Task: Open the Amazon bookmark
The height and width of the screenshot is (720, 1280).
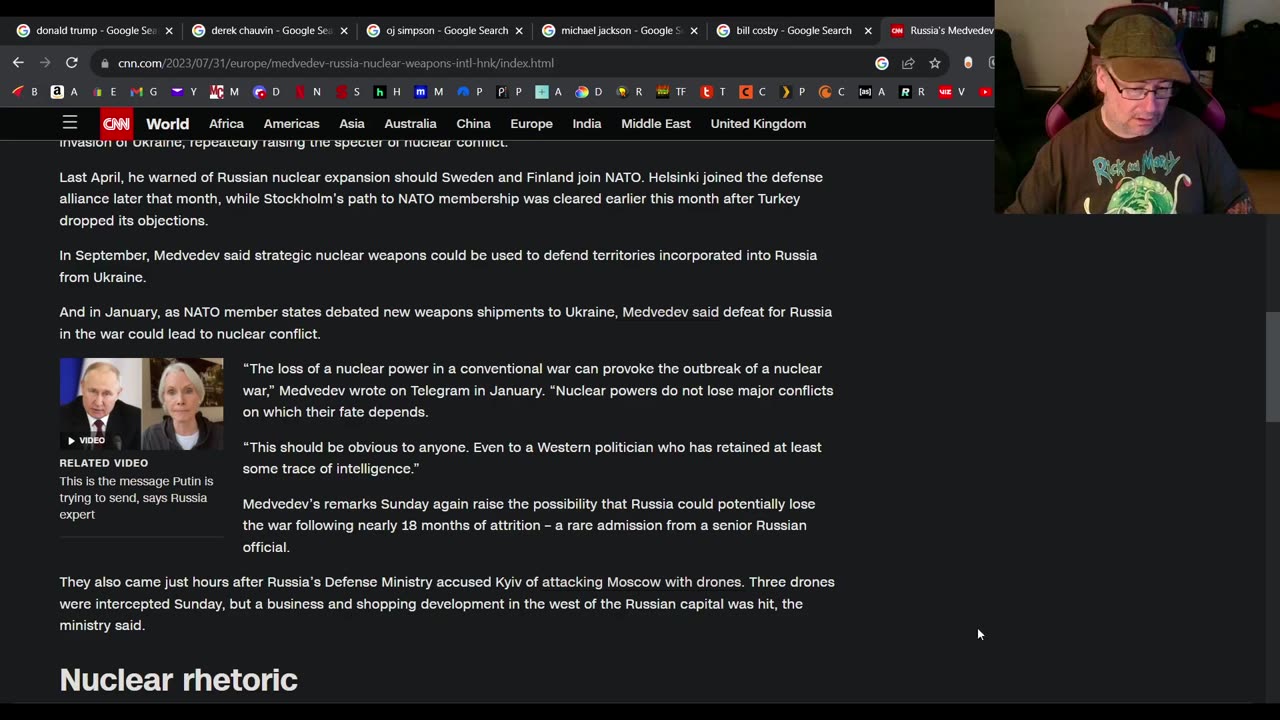Action: coord(64,92)
